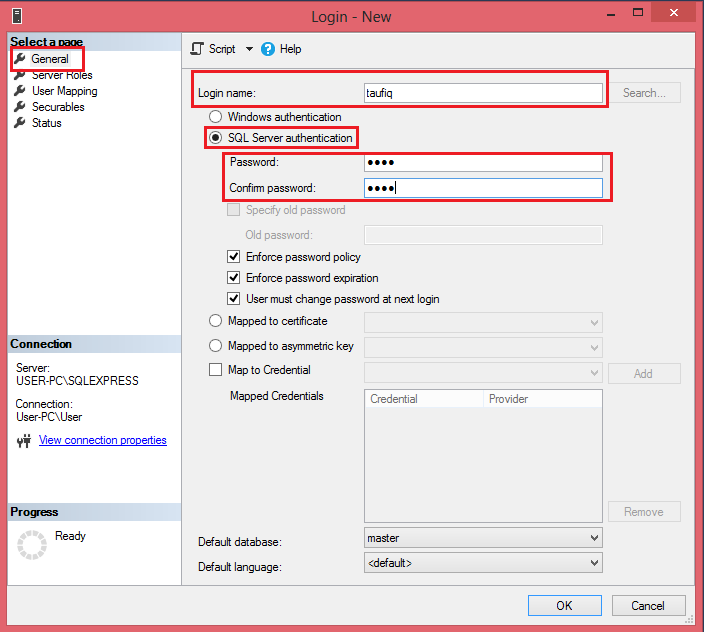Click the Script toolbar icon
This screenshot has width=704, height=632.
click(197, 49)
